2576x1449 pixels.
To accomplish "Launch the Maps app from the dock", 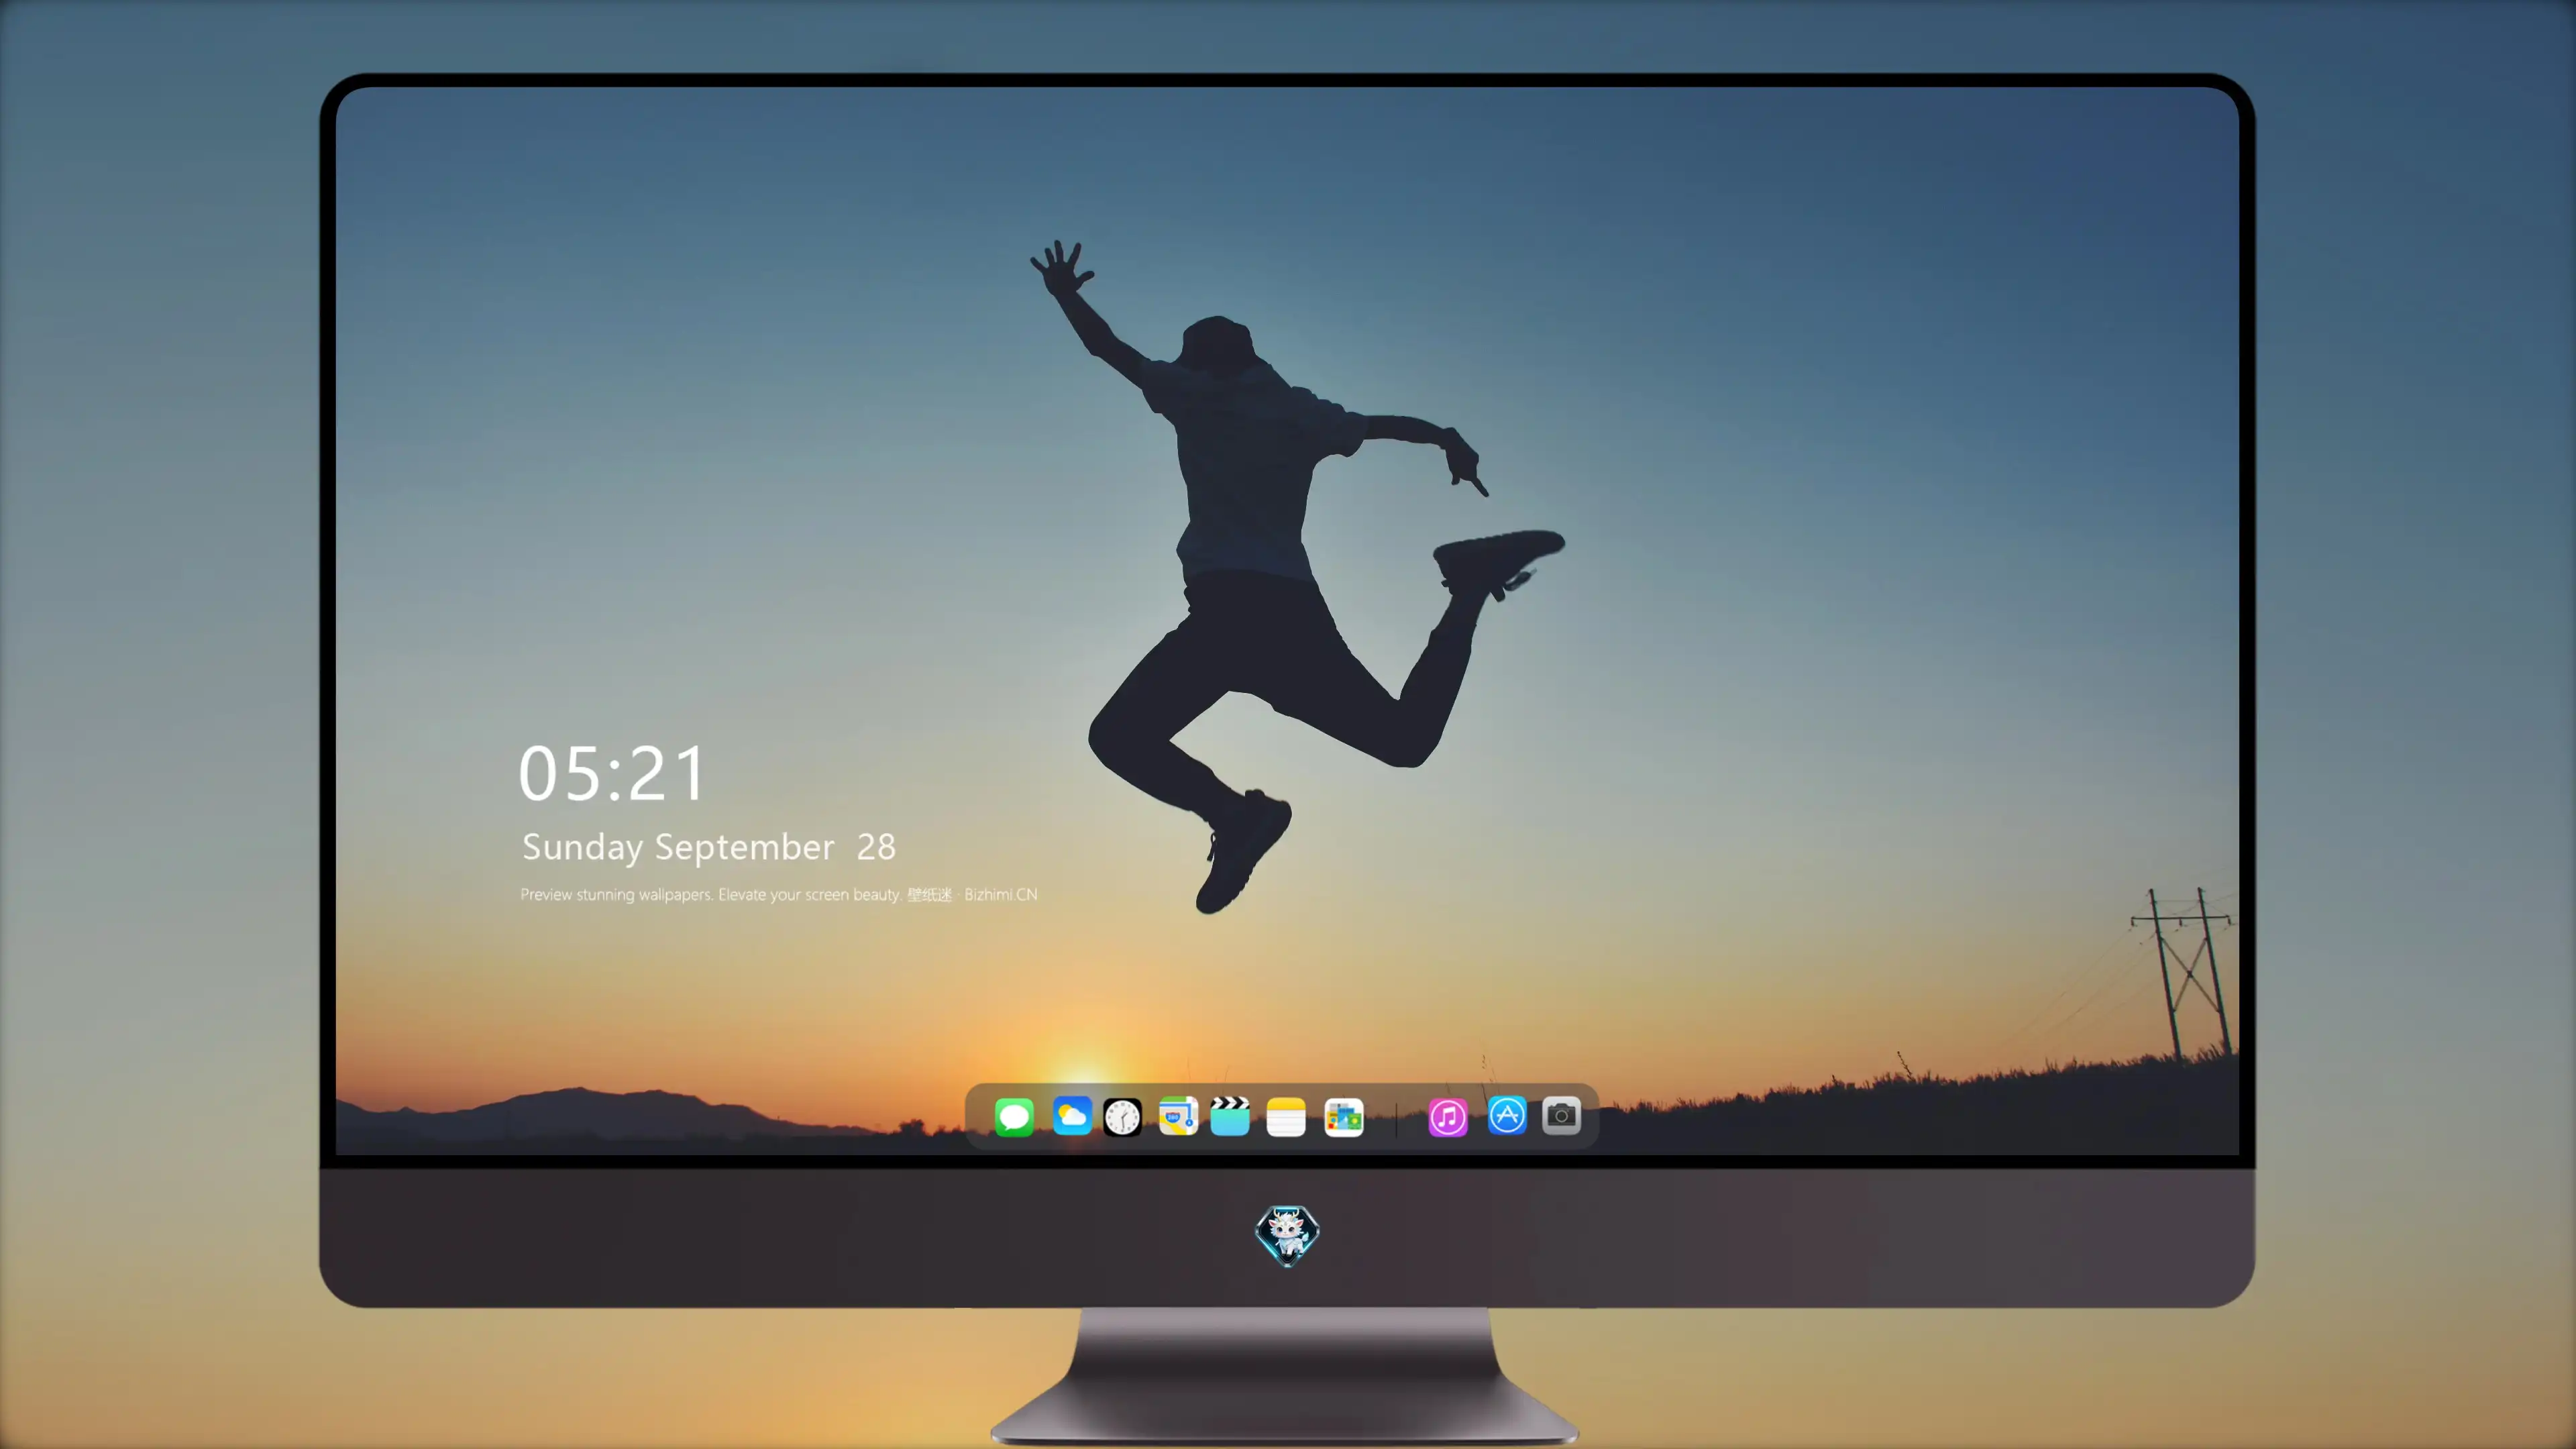I will [x=1178, y=1116].
